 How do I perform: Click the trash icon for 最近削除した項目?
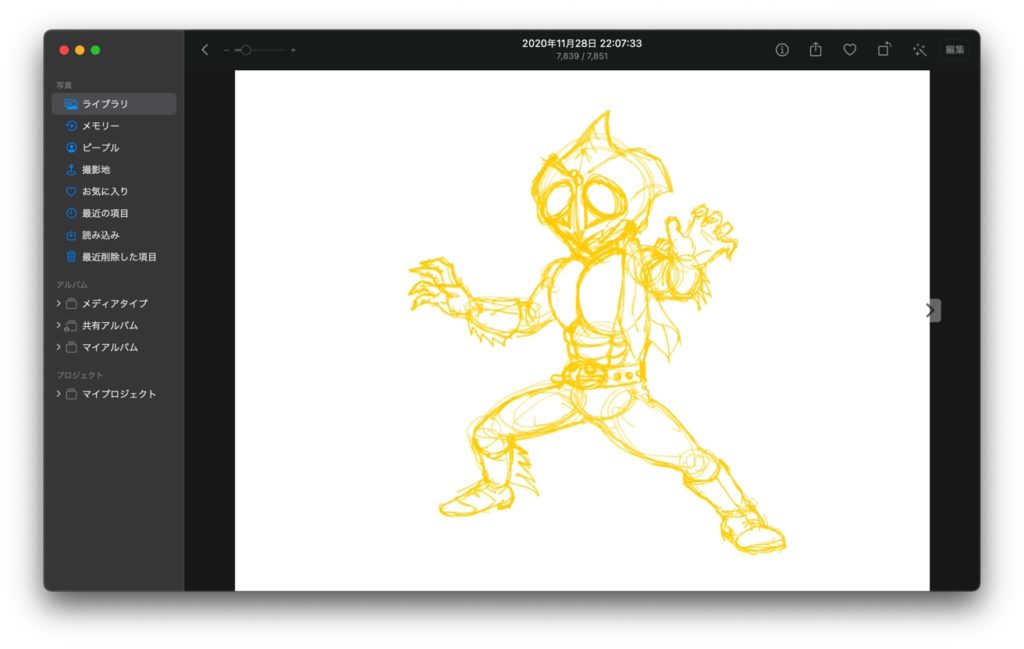pyautogui.click(x=71, y=257)
